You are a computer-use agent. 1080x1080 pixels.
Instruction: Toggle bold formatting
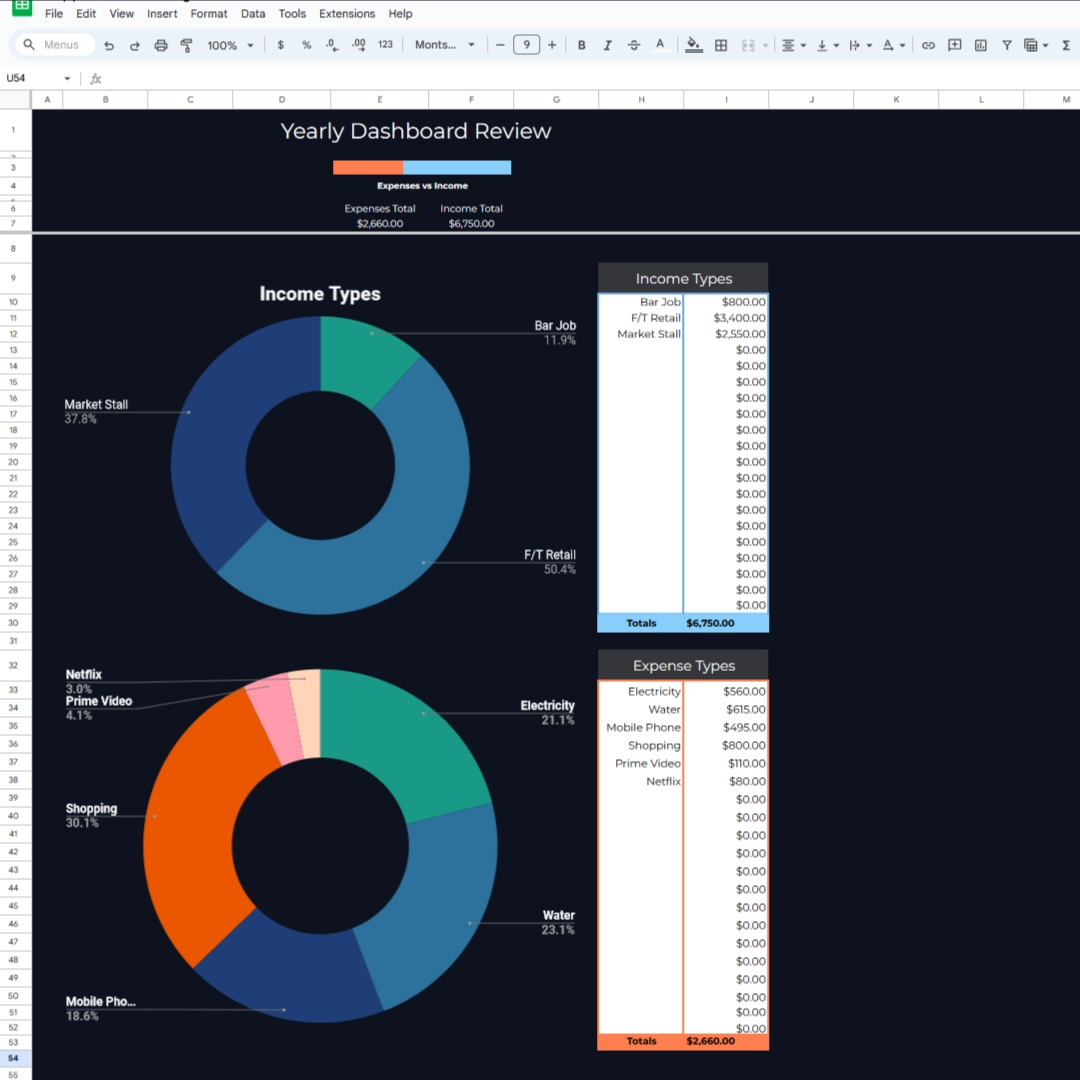581,45
